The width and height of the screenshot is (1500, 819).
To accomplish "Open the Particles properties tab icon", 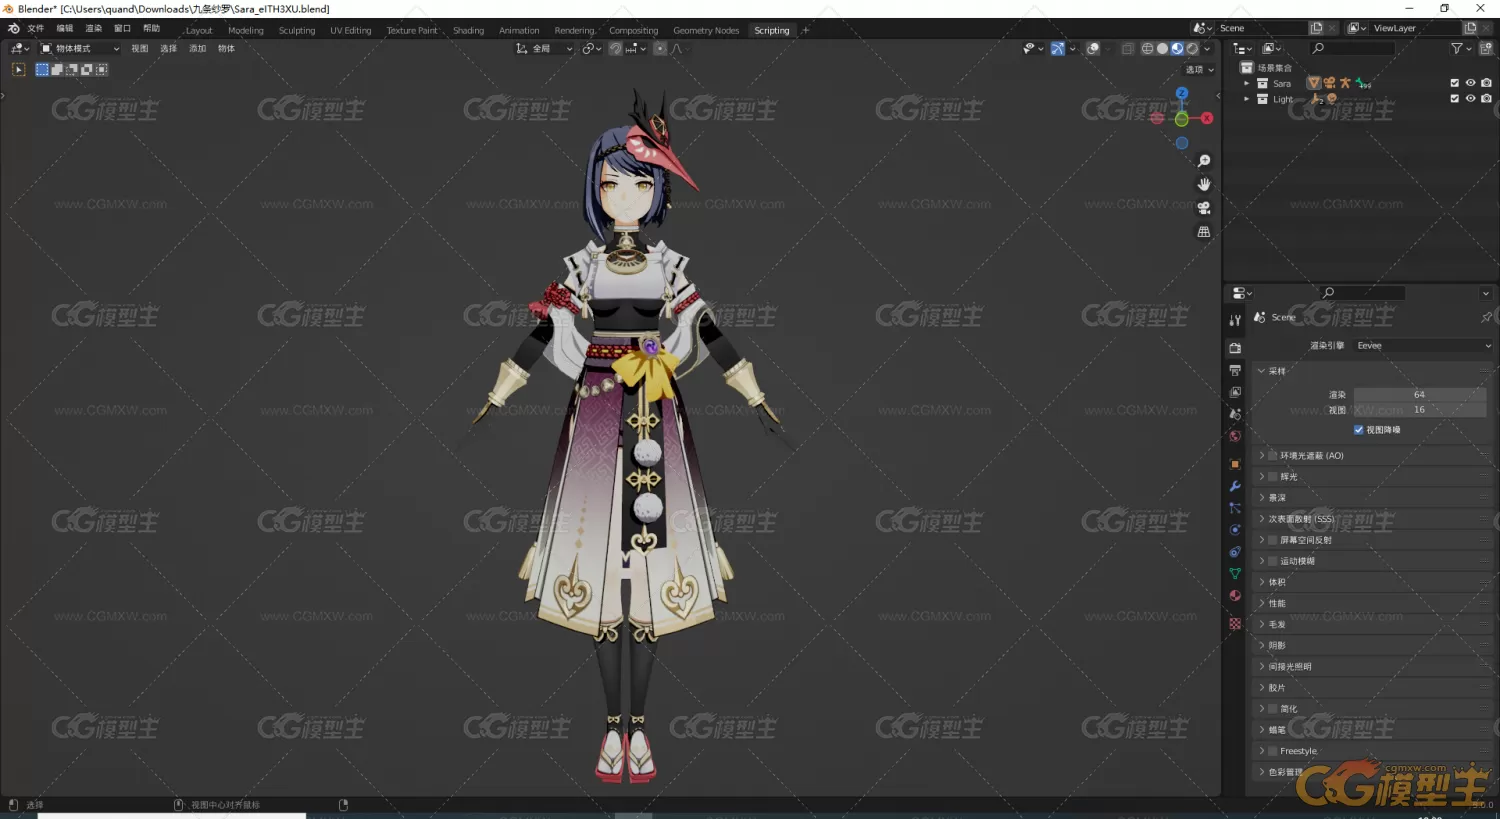I will [x=1235, y=508].
